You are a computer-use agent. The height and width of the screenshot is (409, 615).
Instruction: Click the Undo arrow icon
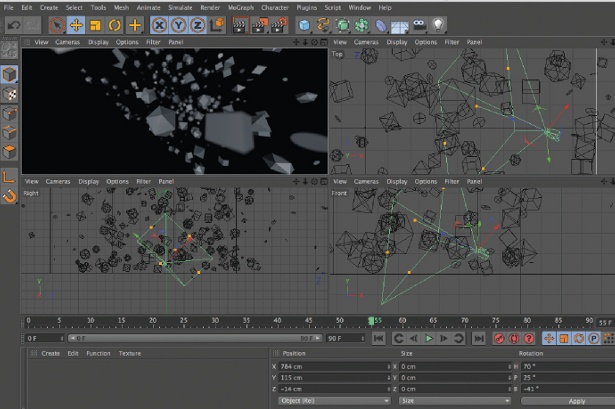pos(15,24)
